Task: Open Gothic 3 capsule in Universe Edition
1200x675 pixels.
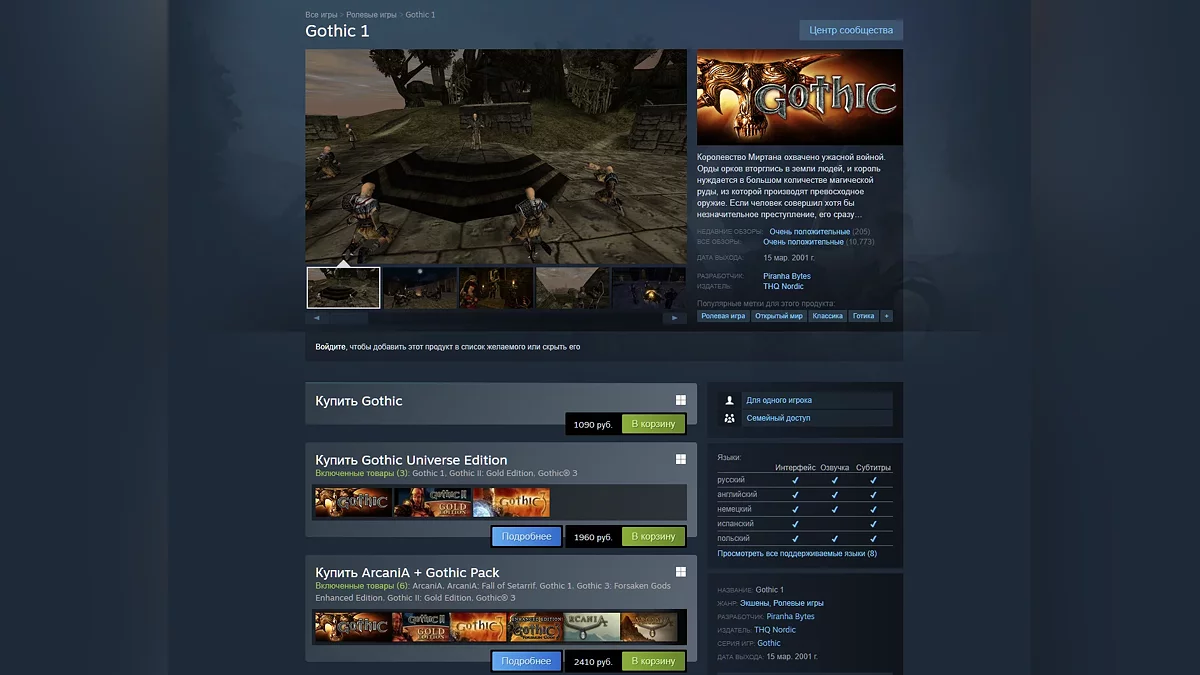Action: tap(511, 502)
